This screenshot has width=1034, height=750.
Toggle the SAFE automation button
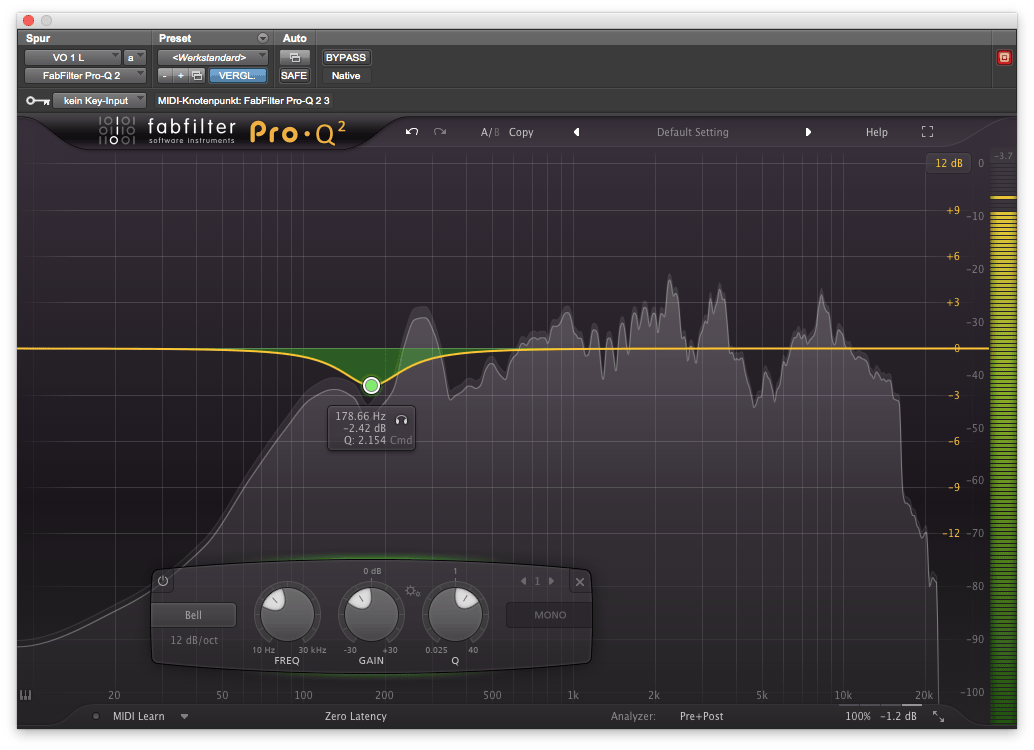pyautogui.click(x=294, y=76)
